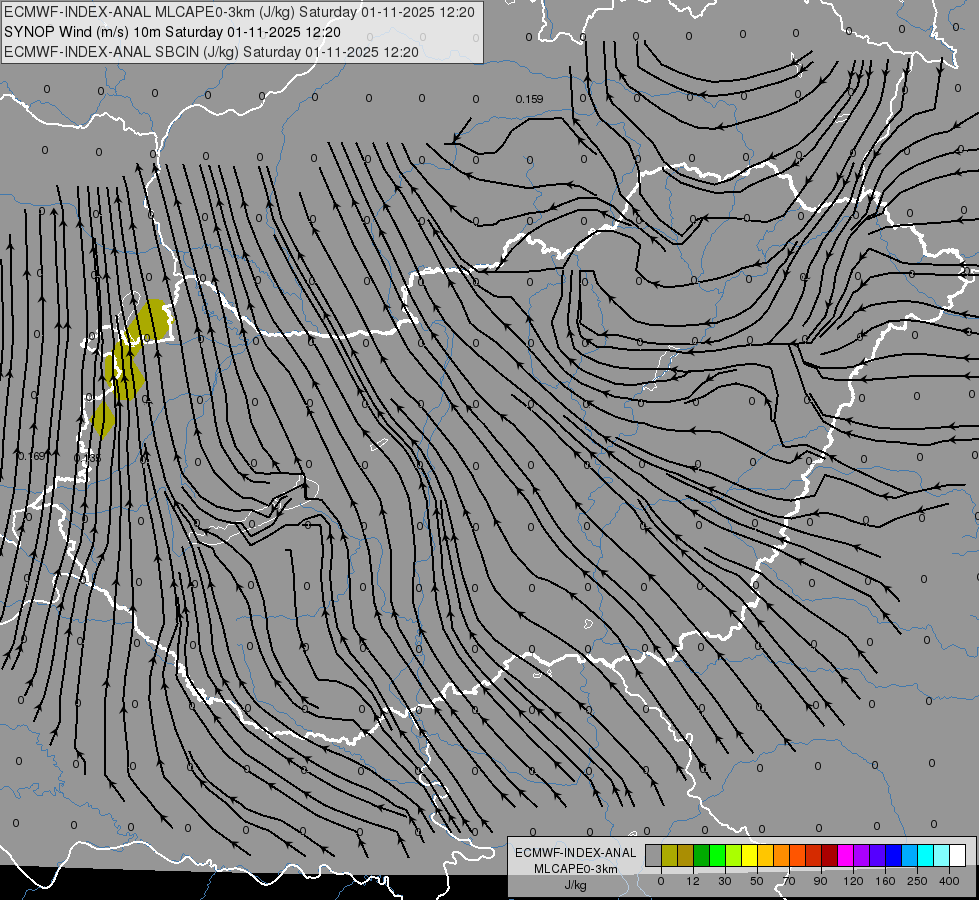
Task: Select the pure yellow legend swatch left of 50
Action: 750,856
